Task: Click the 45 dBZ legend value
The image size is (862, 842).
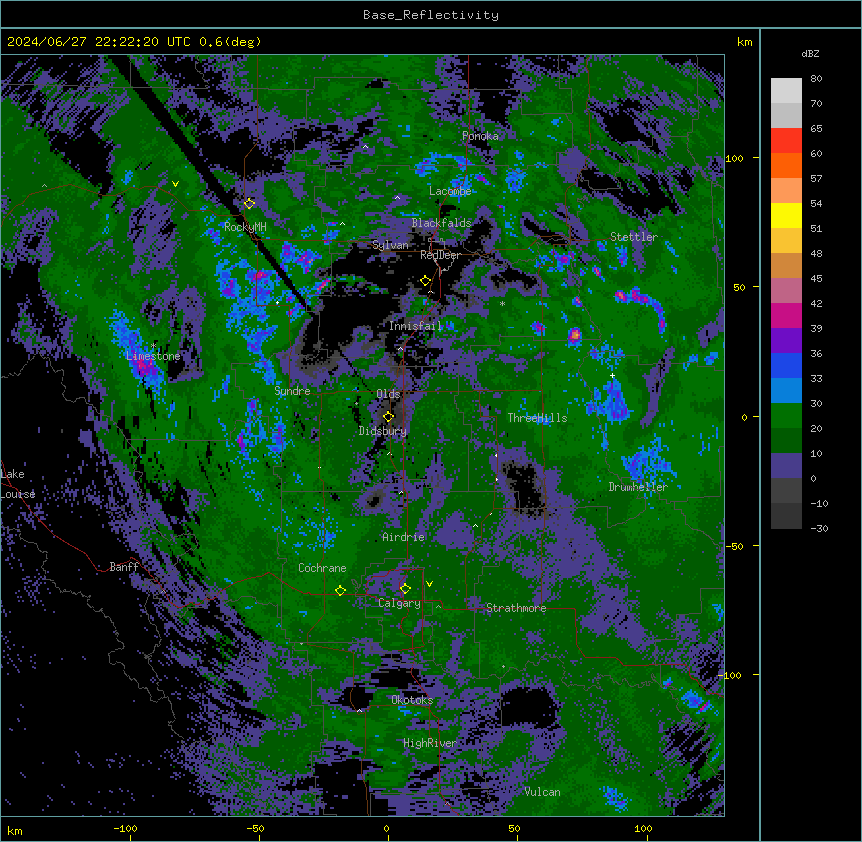Action: [816, 279]
